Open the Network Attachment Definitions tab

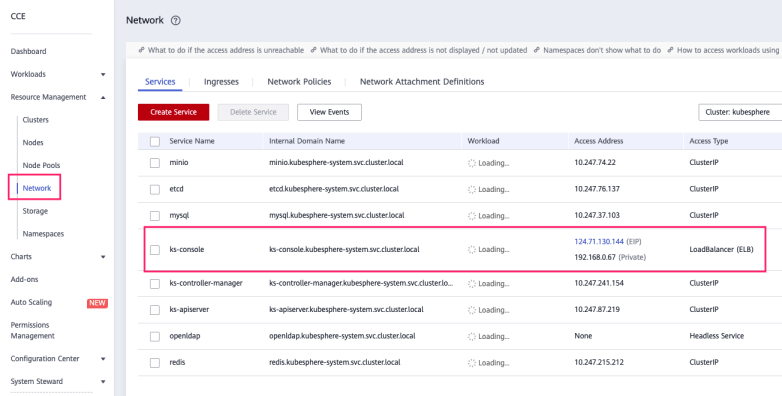tap(422, 82)
